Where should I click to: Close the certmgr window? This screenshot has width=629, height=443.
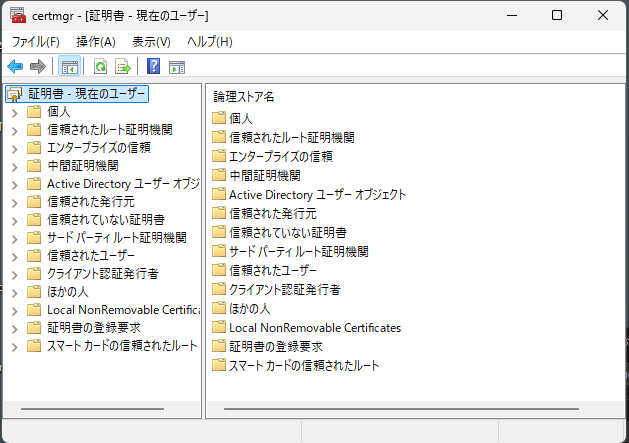point(603,15)
